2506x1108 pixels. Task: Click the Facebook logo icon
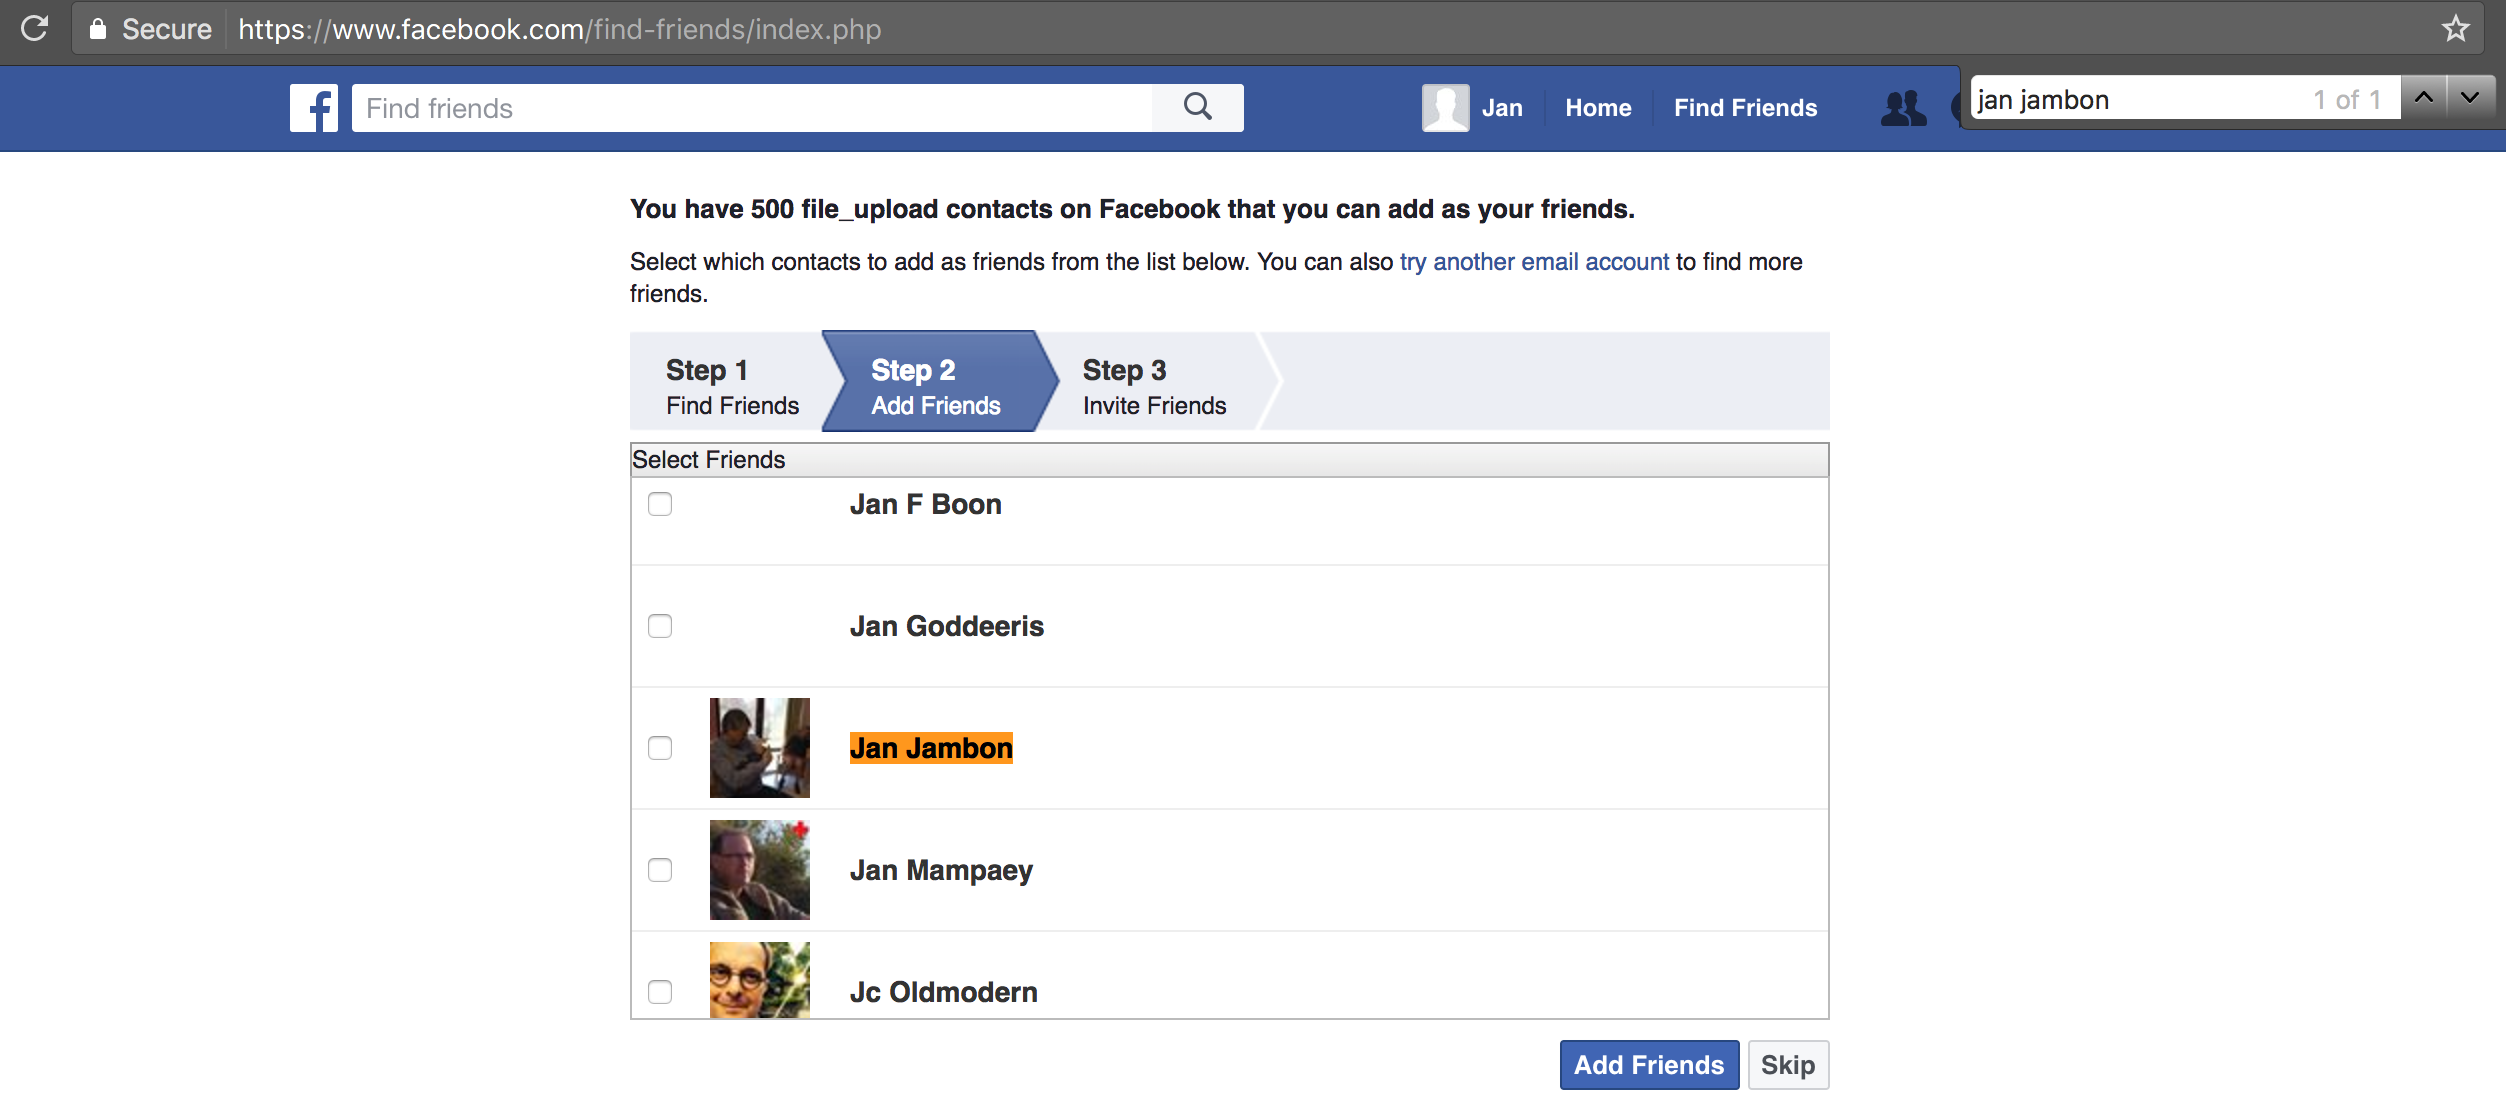314,108
